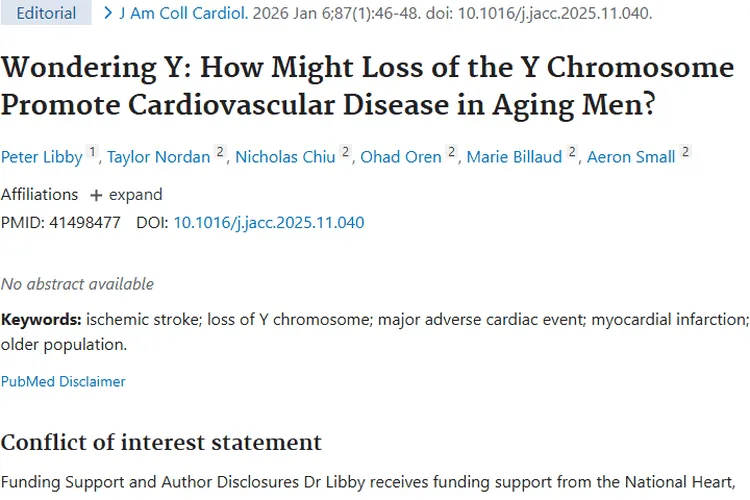Viewport: 750px width, 500px height.
Task: Open the PubMed Disclaimer link
Action: (x=63, y=381)
